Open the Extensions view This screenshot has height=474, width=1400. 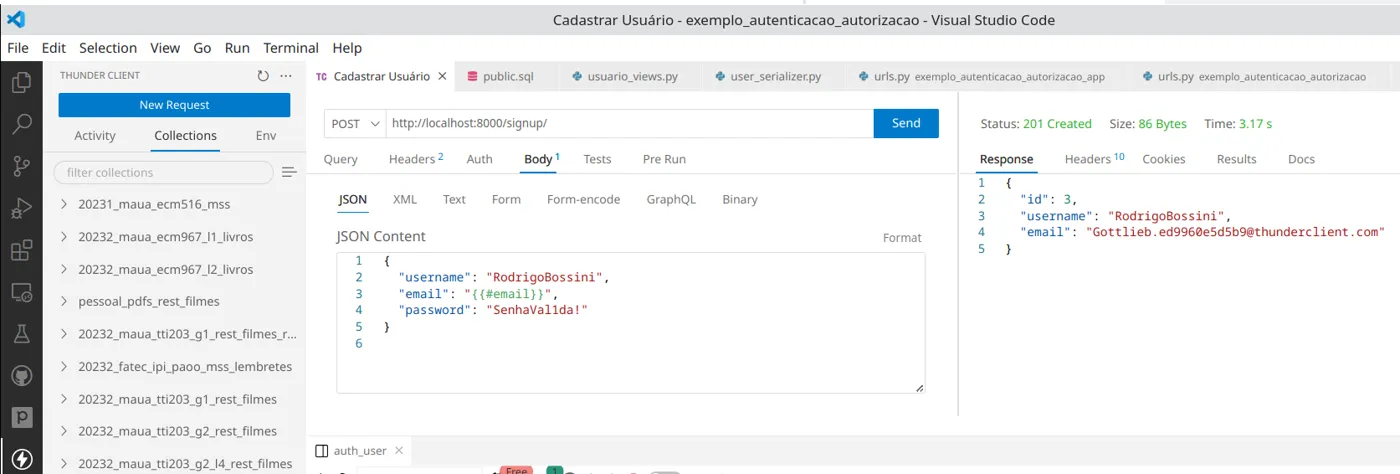[21, 251]
